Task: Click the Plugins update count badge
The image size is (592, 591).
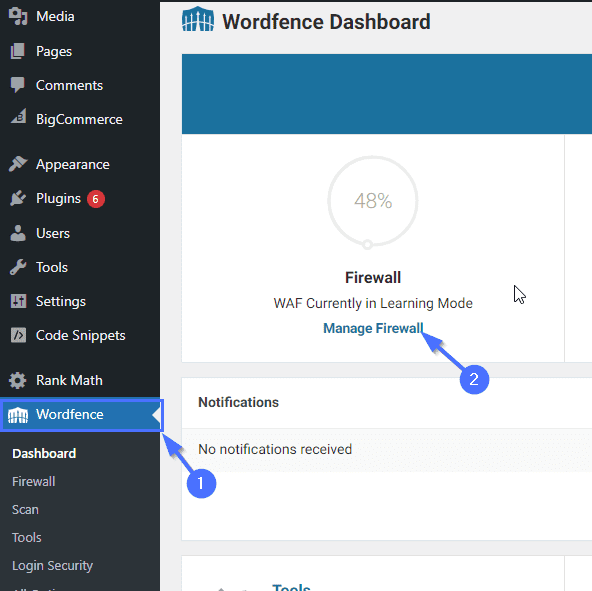Action: tap(96, 199)
